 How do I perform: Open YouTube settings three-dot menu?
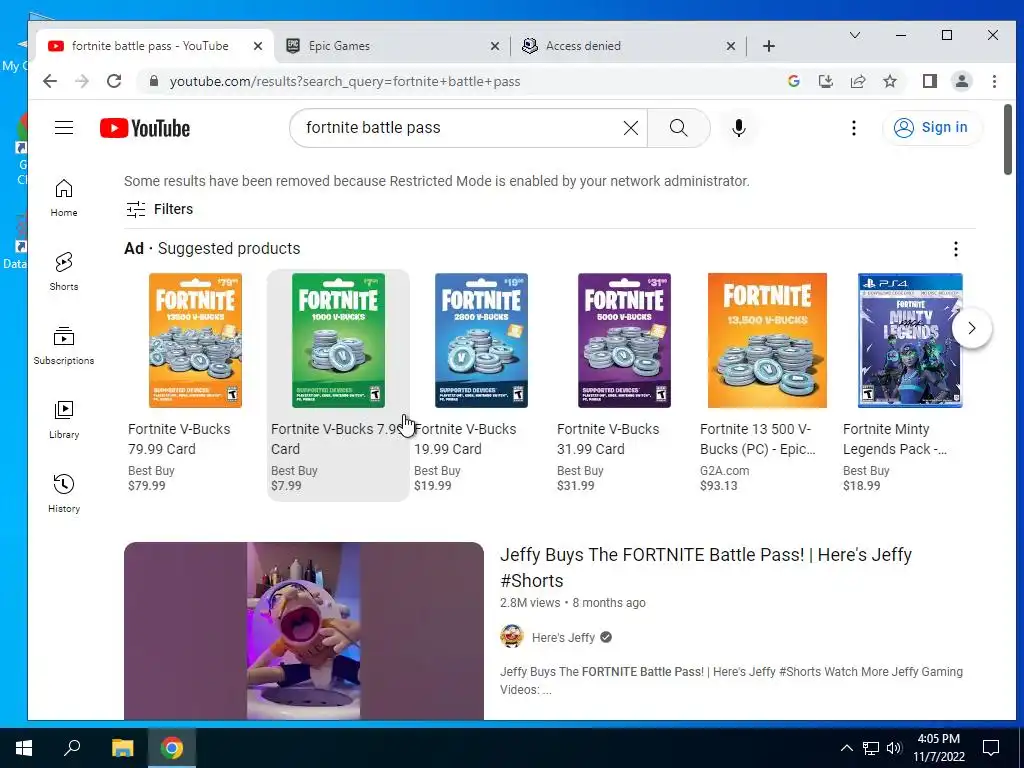pos(854,128)
